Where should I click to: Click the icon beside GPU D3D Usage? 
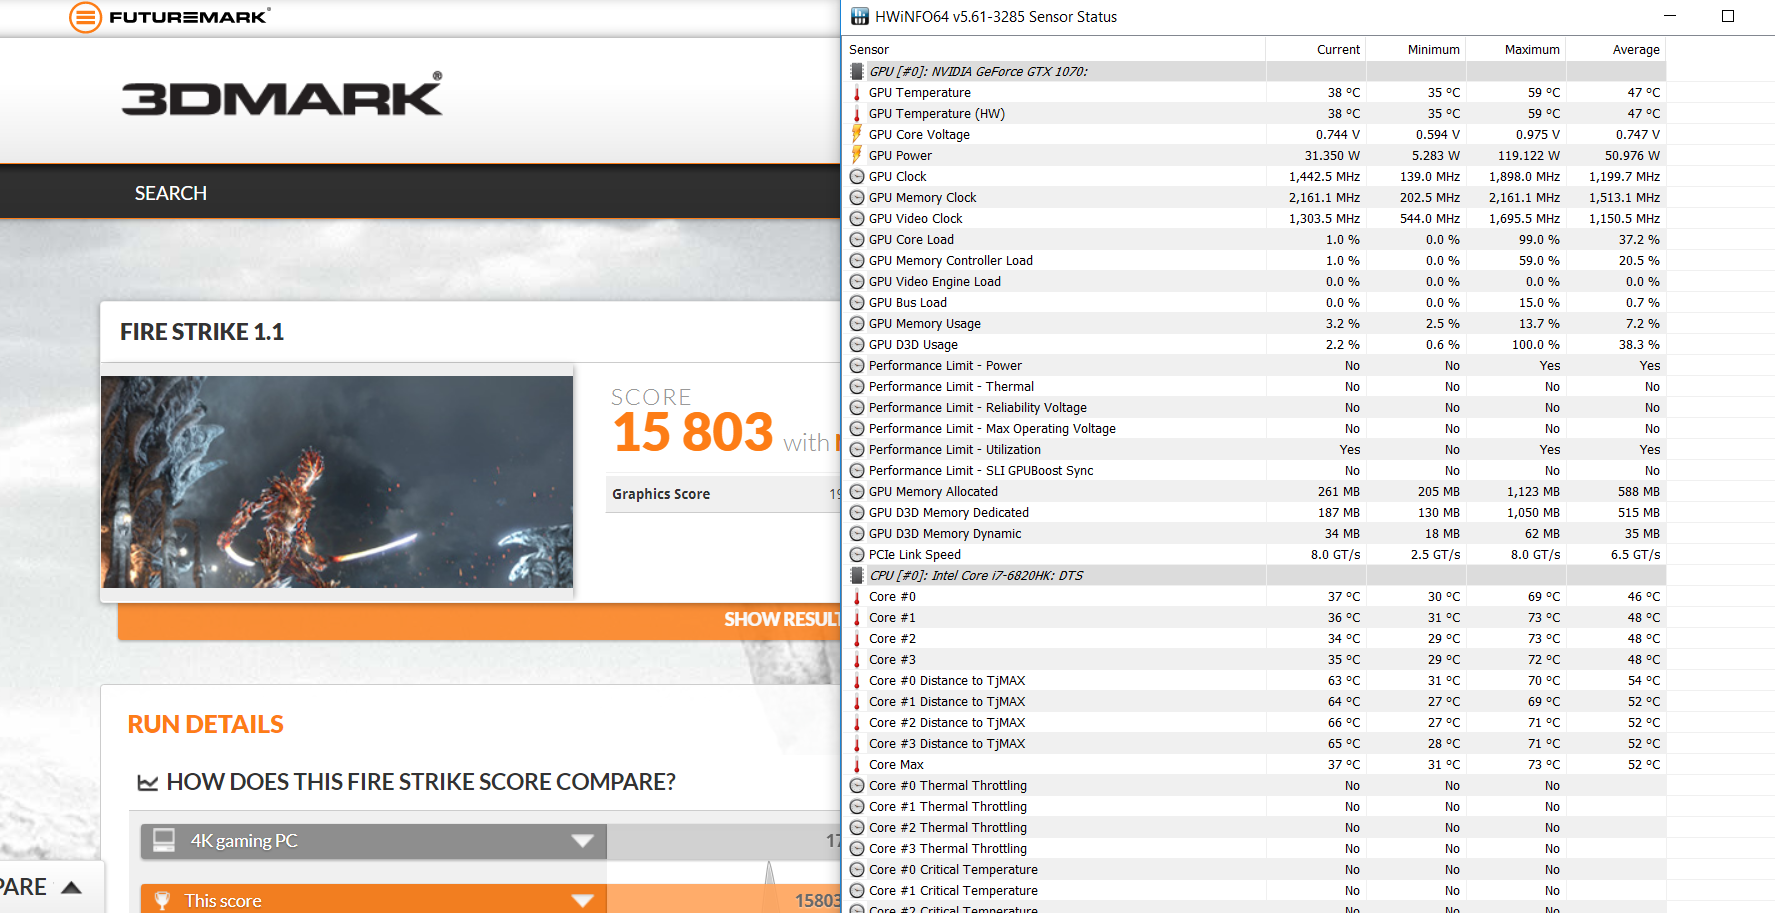[857, 344]
